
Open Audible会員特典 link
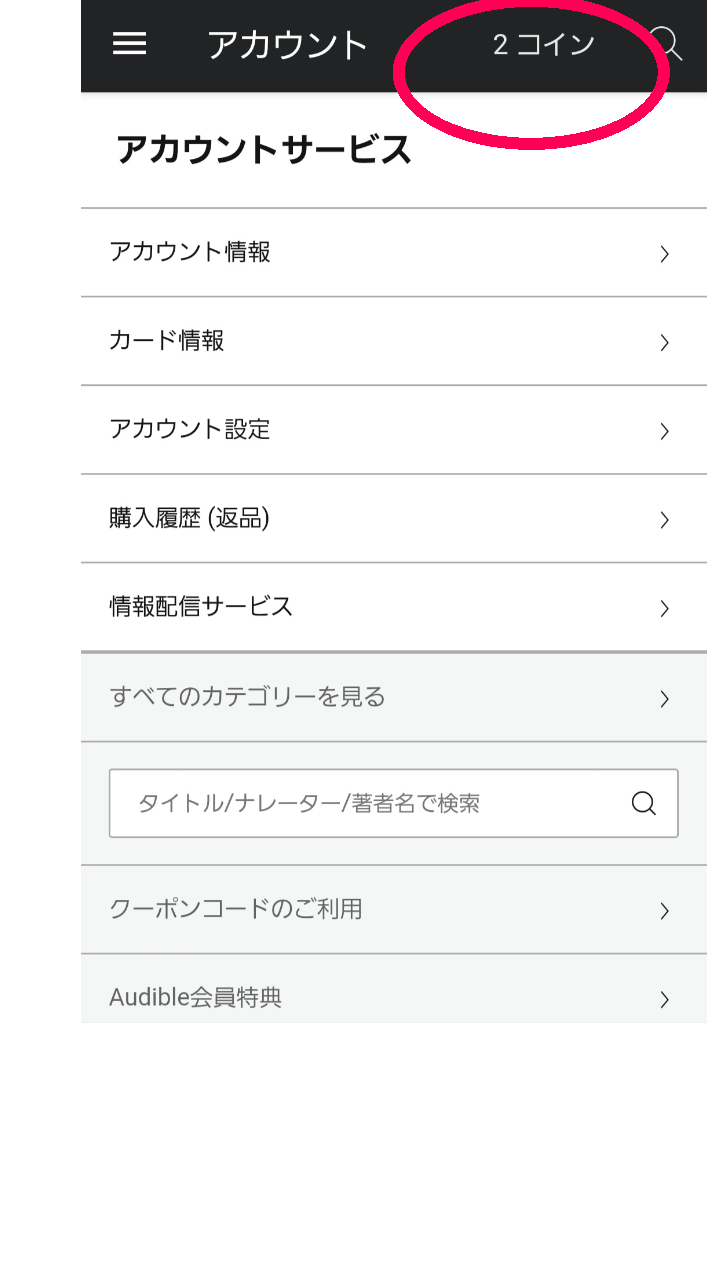click(x=196, y=997)
